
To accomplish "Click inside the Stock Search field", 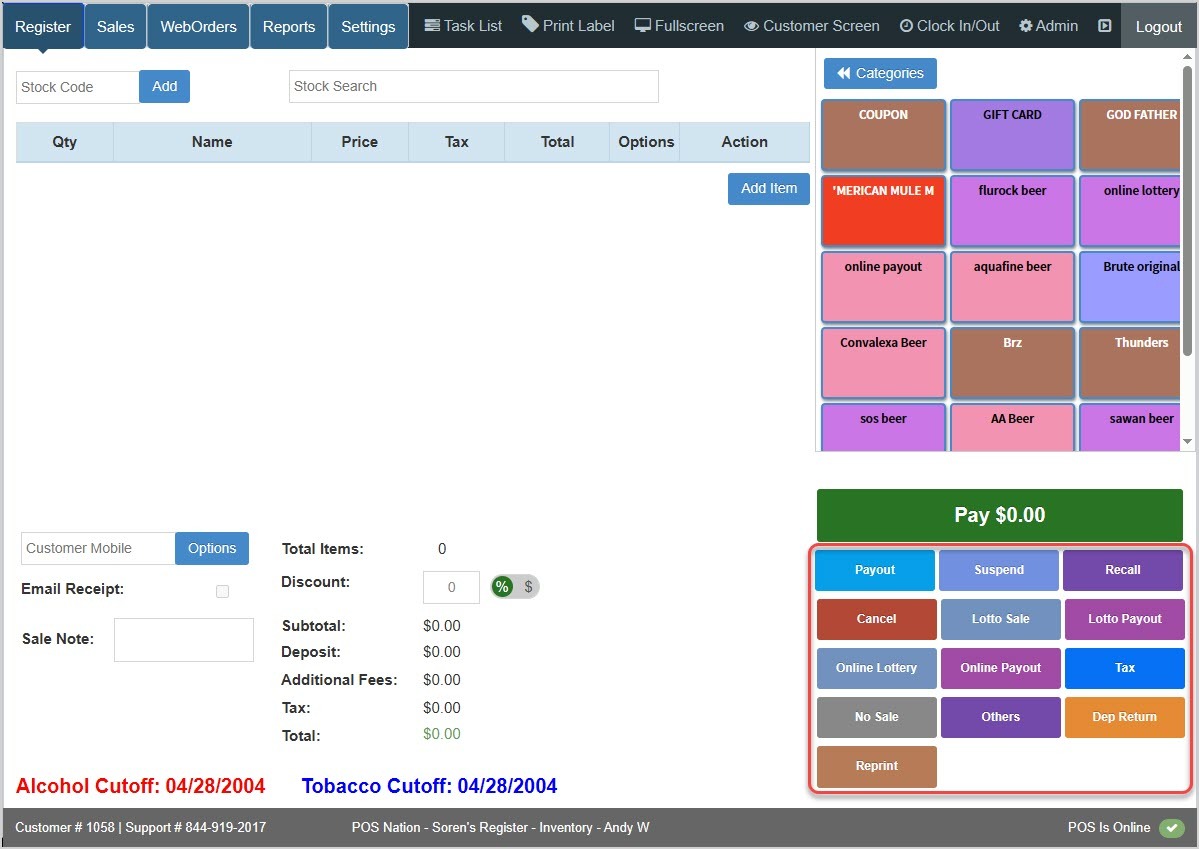I will coord(473,87).
